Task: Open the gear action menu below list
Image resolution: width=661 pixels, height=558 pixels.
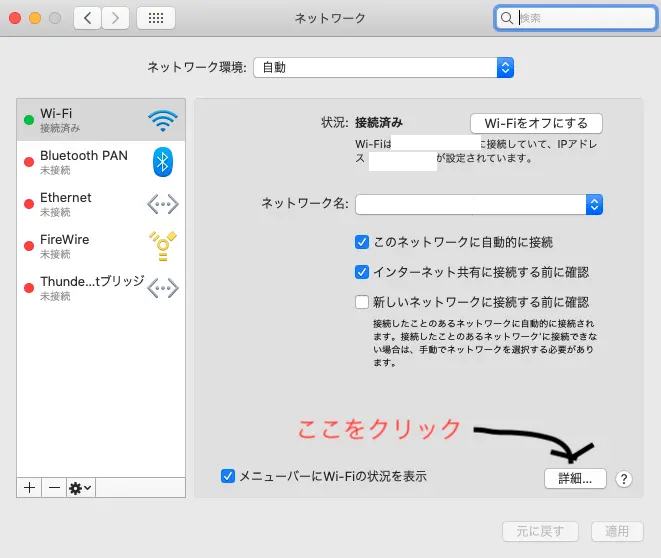Action: pyautogui.click(x=80, y=487)
